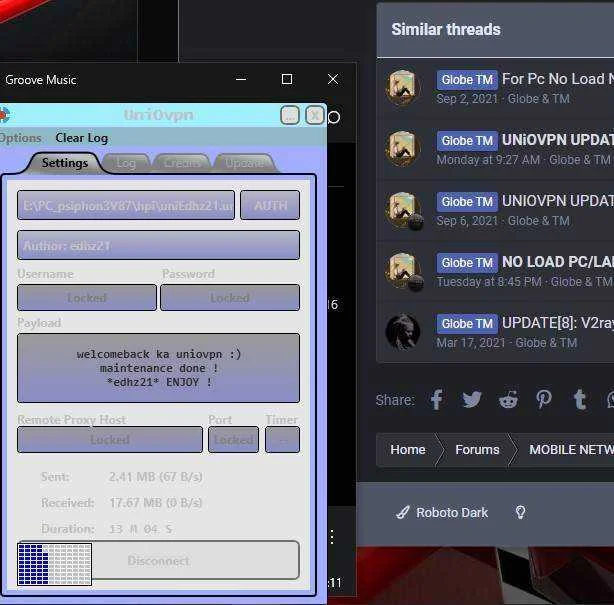
Task: Click the locked Port field
Action: pyautogui.click(x=233, y=439)
